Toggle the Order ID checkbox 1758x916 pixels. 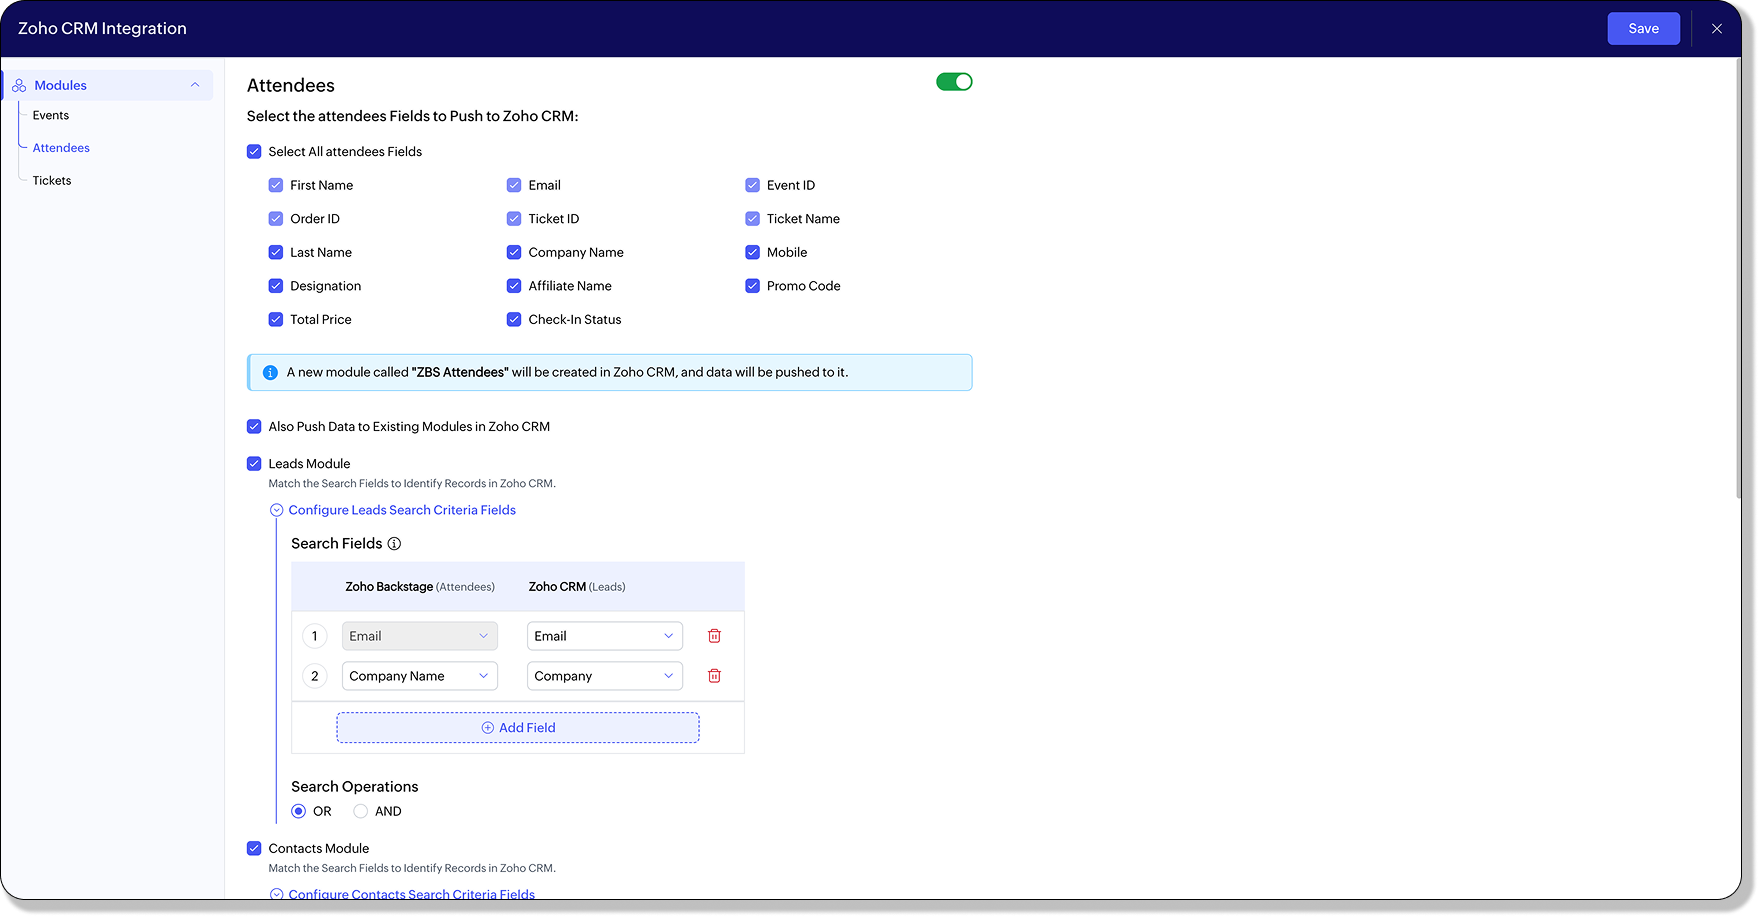[276, 219]
